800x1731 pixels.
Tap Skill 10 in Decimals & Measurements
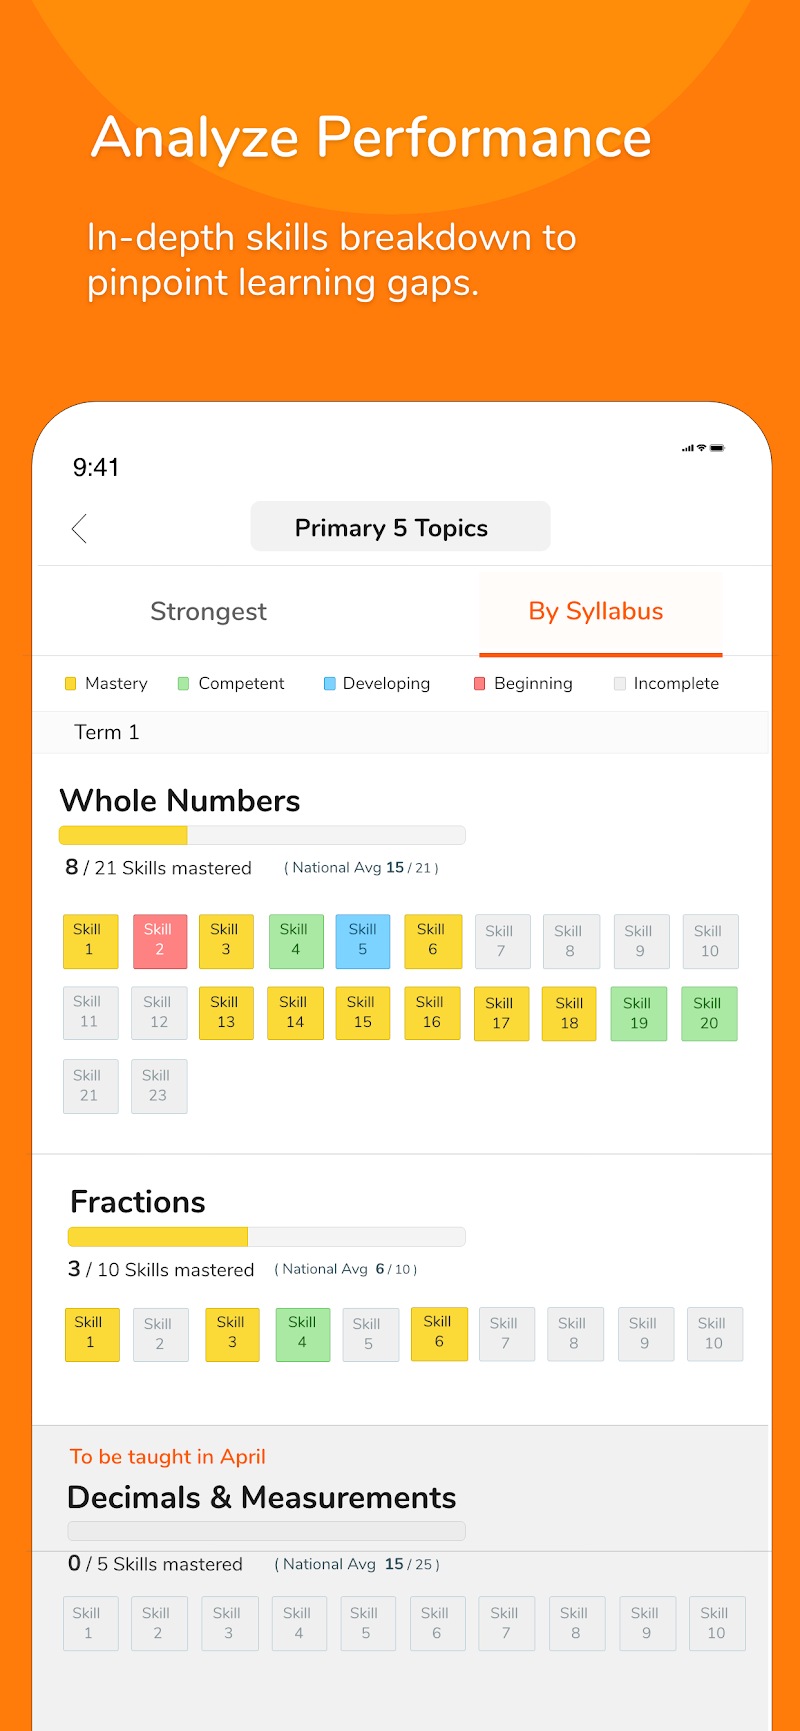(x=716, y=1623)
